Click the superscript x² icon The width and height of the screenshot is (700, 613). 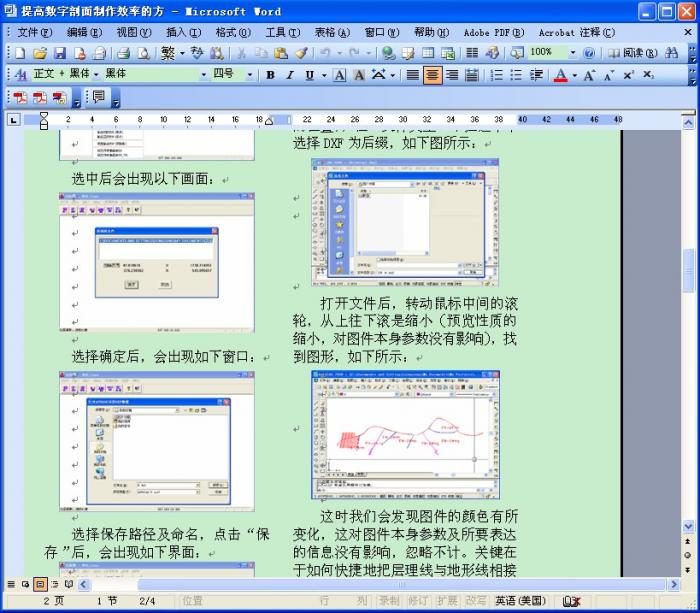pyautogui.click(x=629, y=75)
